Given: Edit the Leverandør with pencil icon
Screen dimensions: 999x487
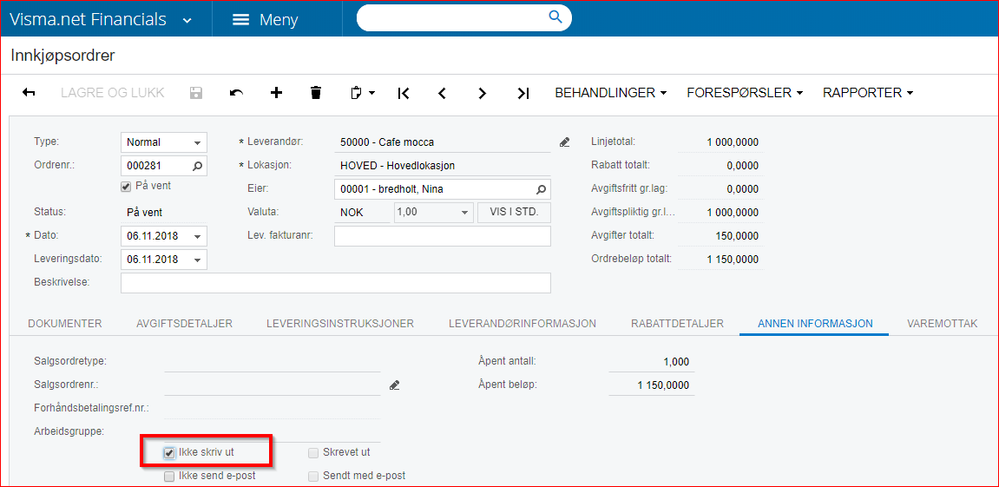Looking at the screenshot, I should 564,143.
